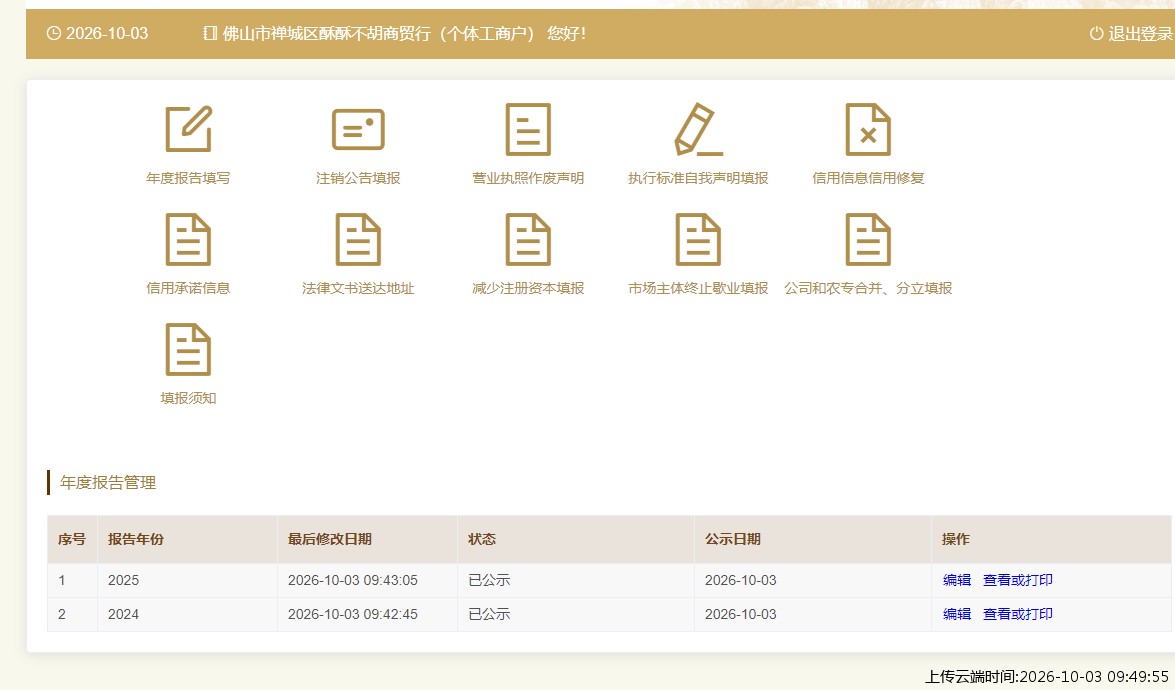Open 查看或打印 for the 2024 report

(1018, 614)
